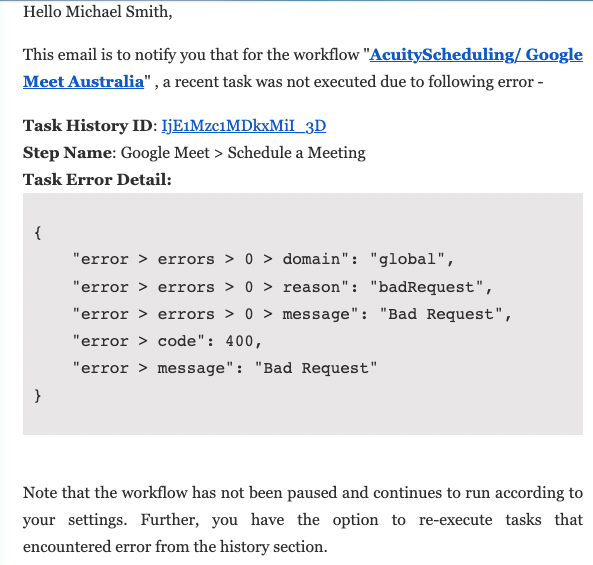Open Task History ID link IjE1Mzc1MDkxMiI_3D
Image resolution: width=593 pixels, height=565 pixels.
pos(244,126)
